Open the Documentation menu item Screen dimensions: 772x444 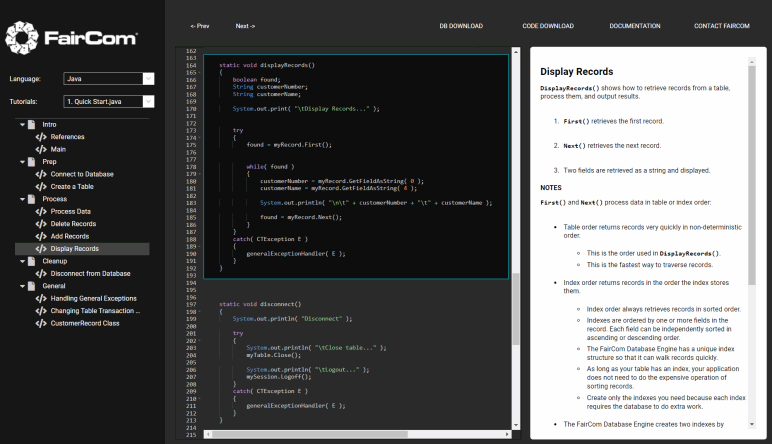(x=635, y=26)
